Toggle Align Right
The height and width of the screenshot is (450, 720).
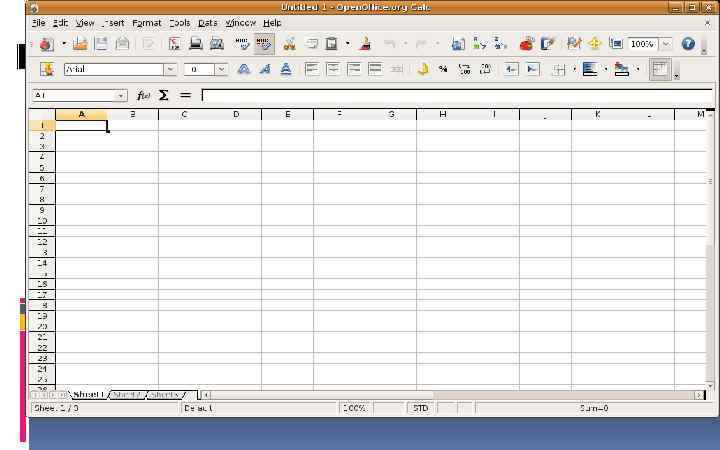(x=354, y=69)
